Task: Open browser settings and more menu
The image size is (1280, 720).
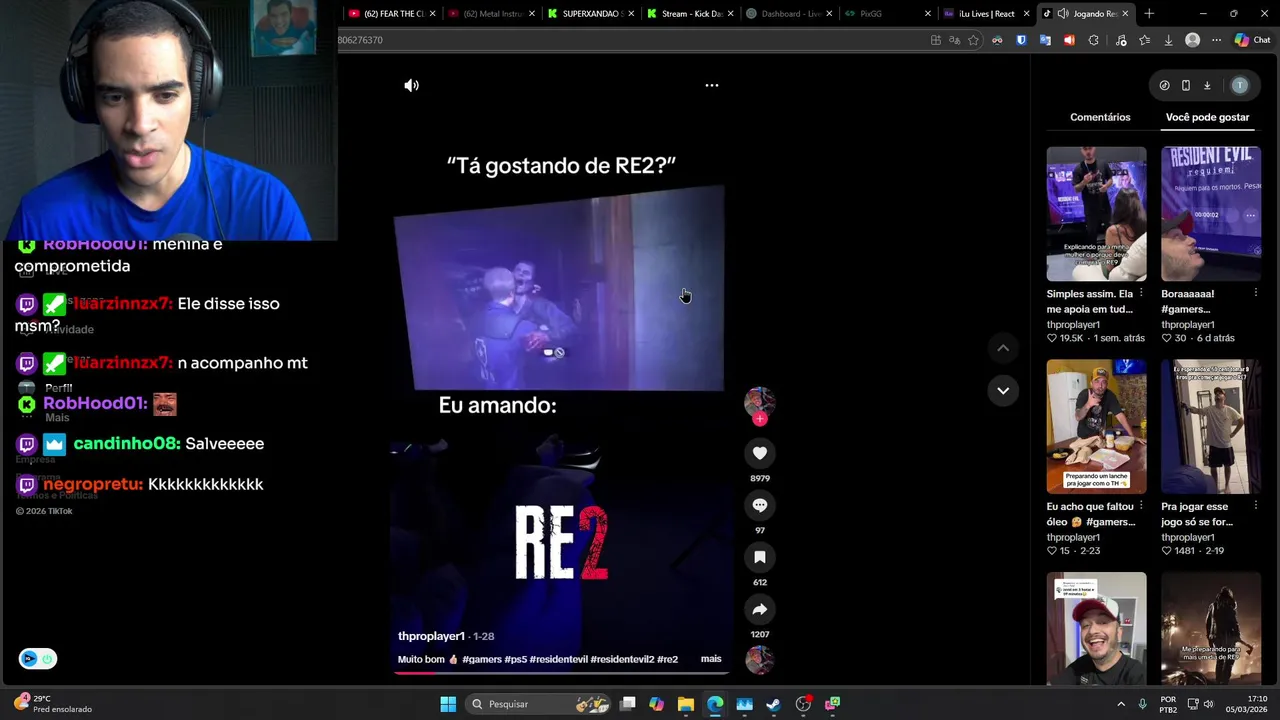Action: tap(1216, 40)
